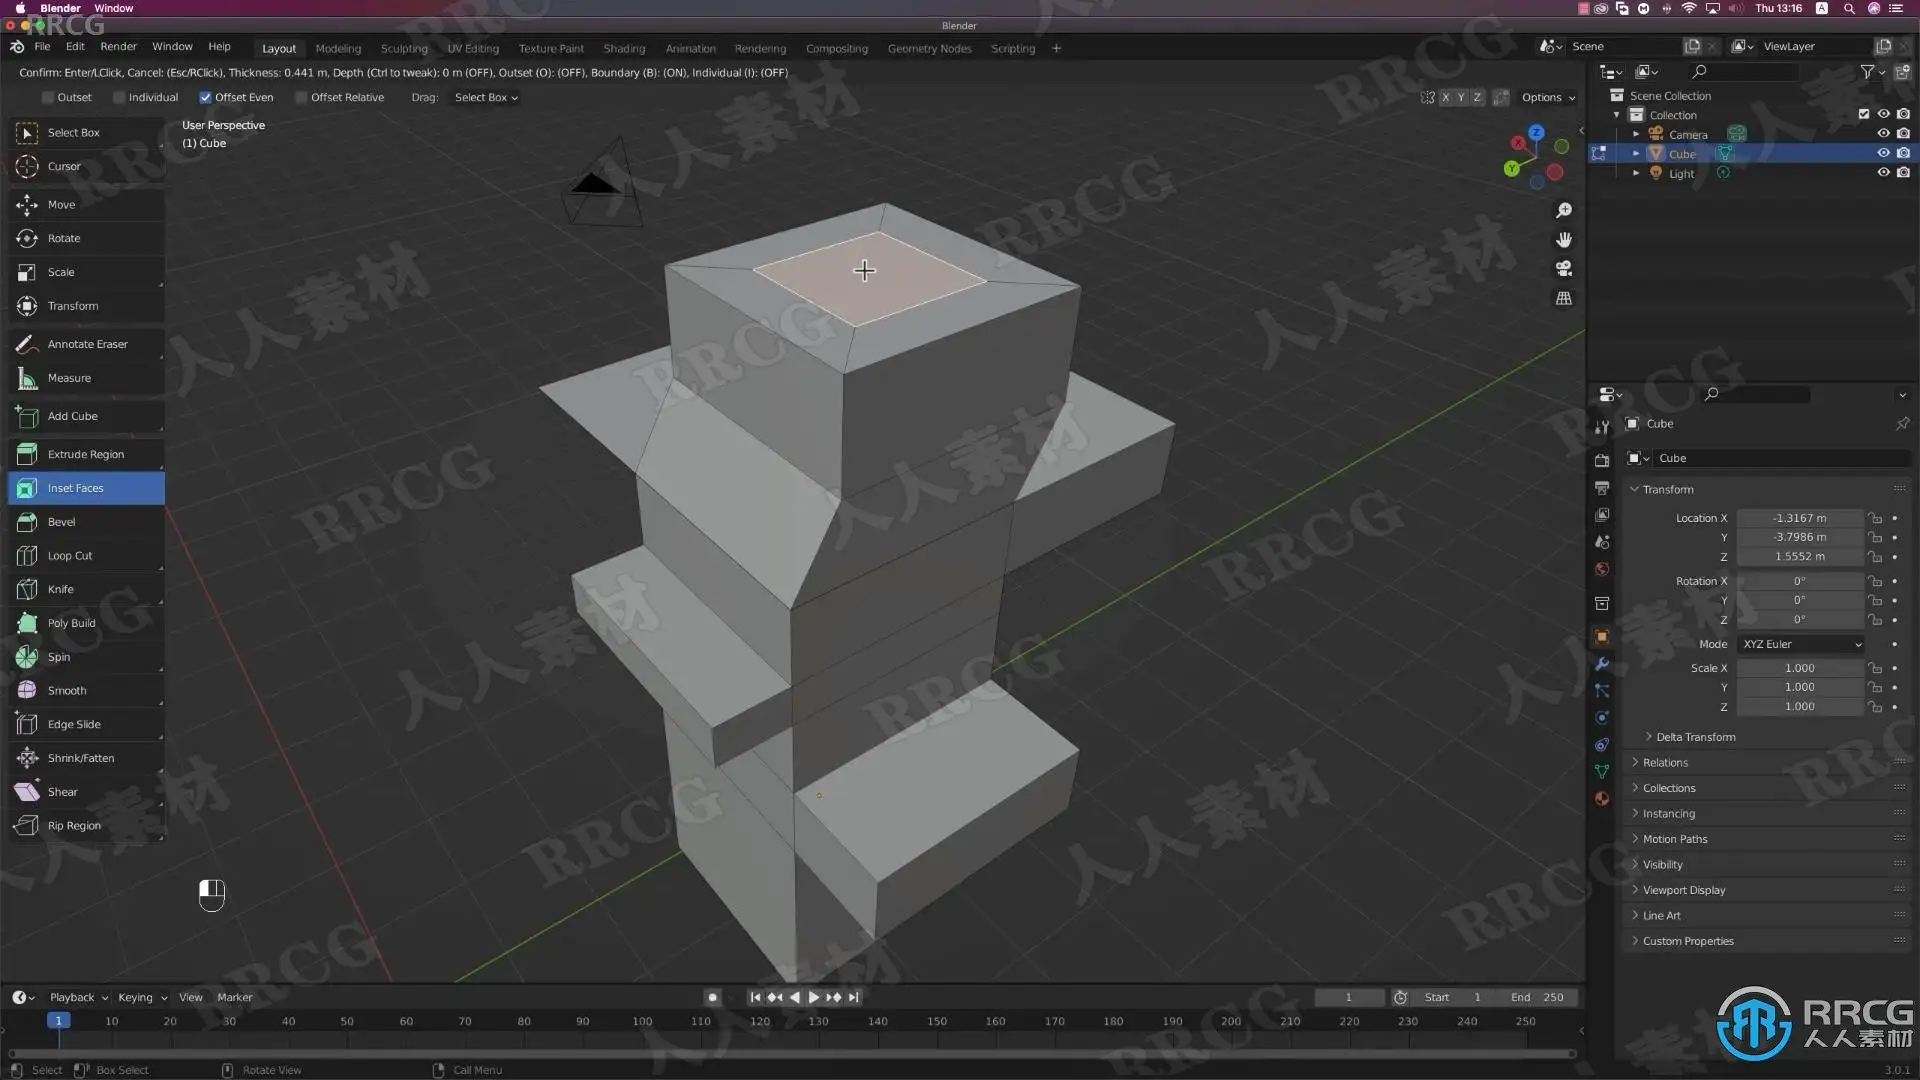Open the Drag Select Box dropdown

coord(486,98)
